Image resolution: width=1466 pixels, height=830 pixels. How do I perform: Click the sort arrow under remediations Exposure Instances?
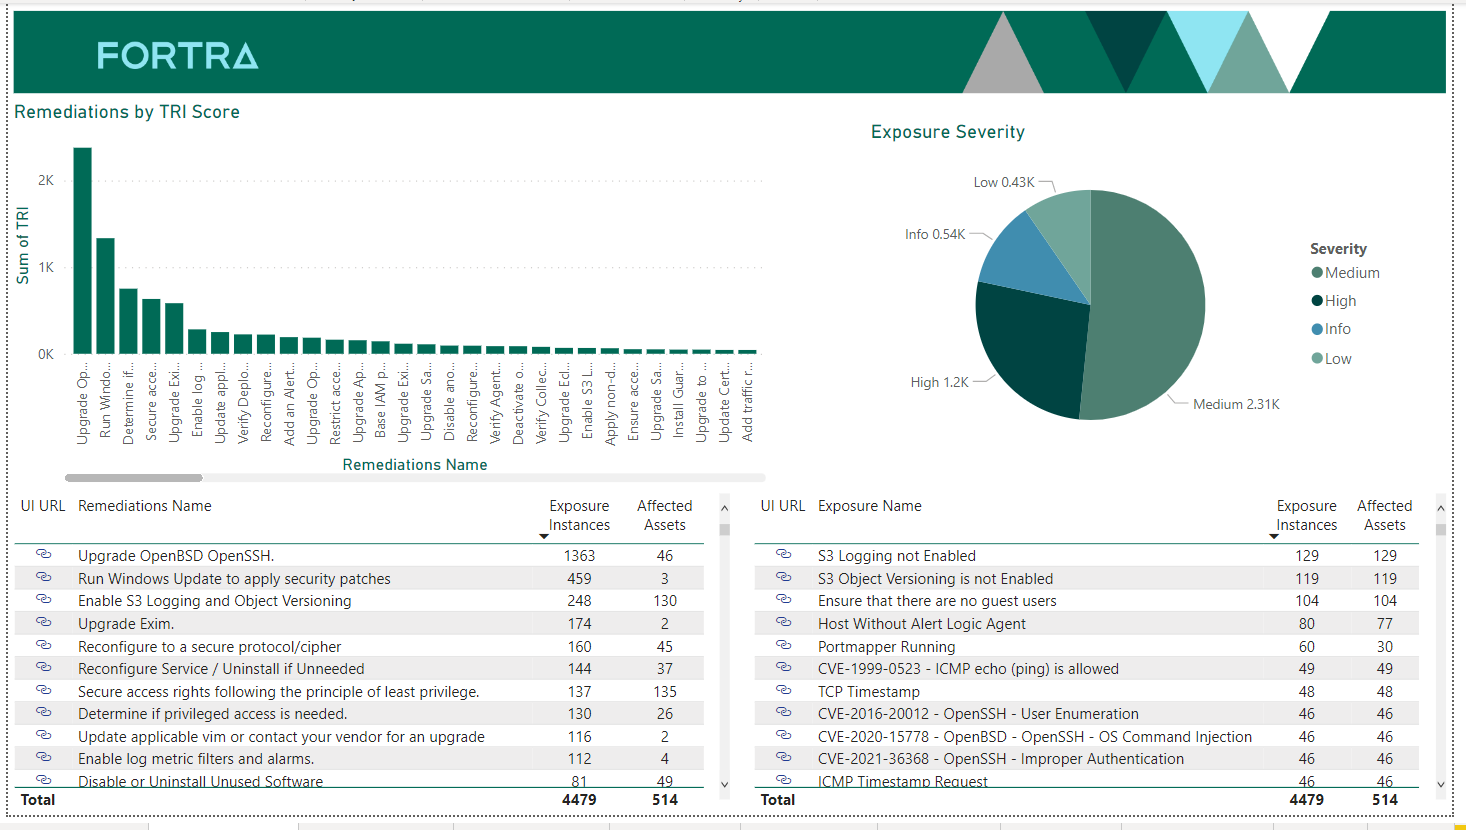[544, 537]
